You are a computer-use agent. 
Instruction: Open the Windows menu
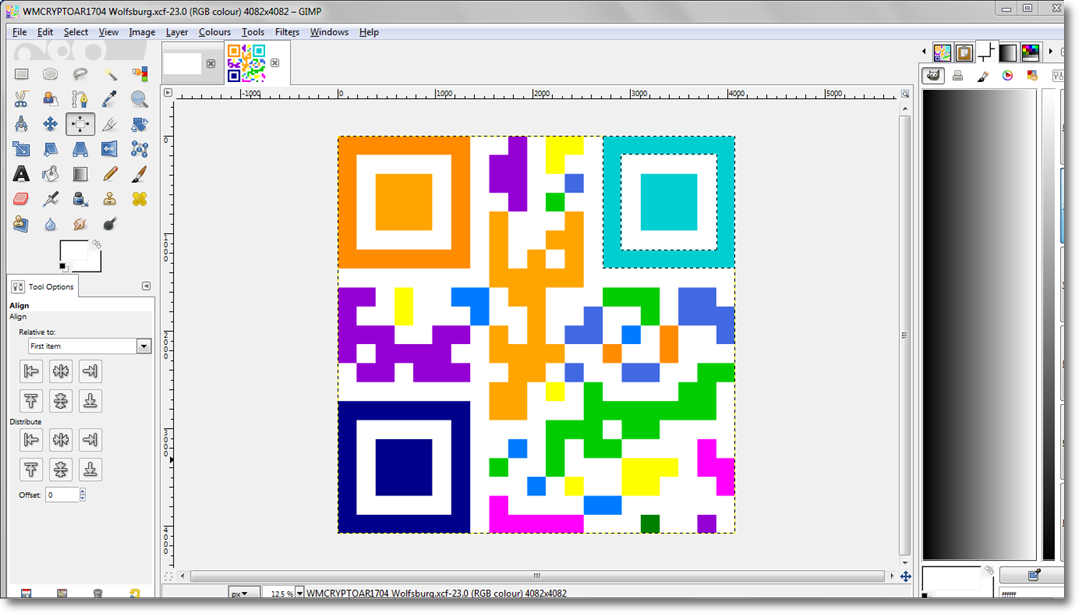pyautogui.click(x=329, y=32)
